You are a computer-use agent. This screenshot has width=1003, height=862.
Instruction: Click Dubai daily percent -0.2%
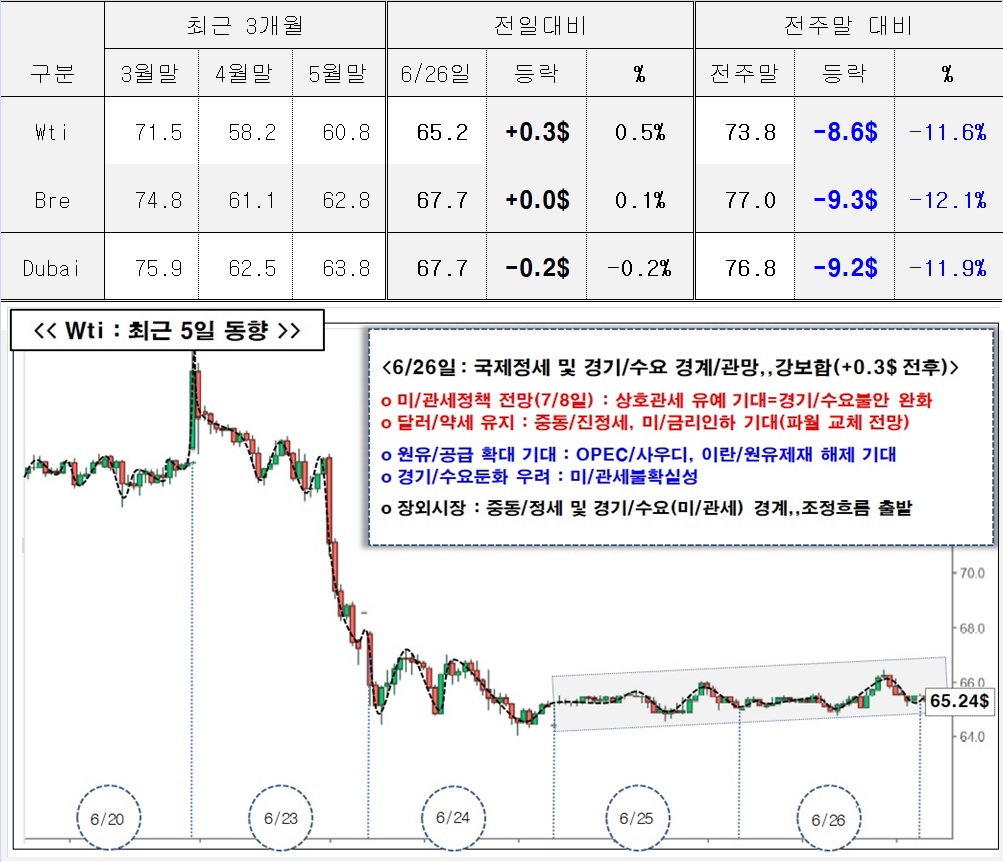(640, 268)
